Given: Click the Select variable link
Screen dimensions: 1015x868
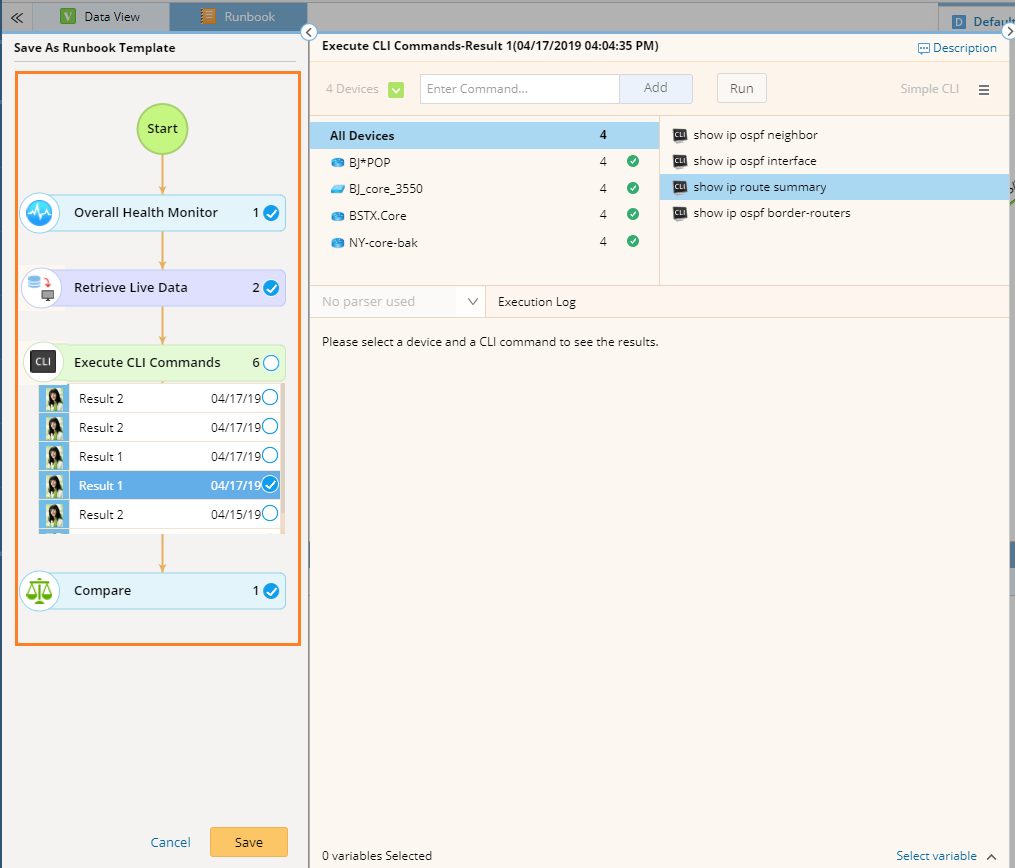Looking at the screenshot, I should click(936, 856).
